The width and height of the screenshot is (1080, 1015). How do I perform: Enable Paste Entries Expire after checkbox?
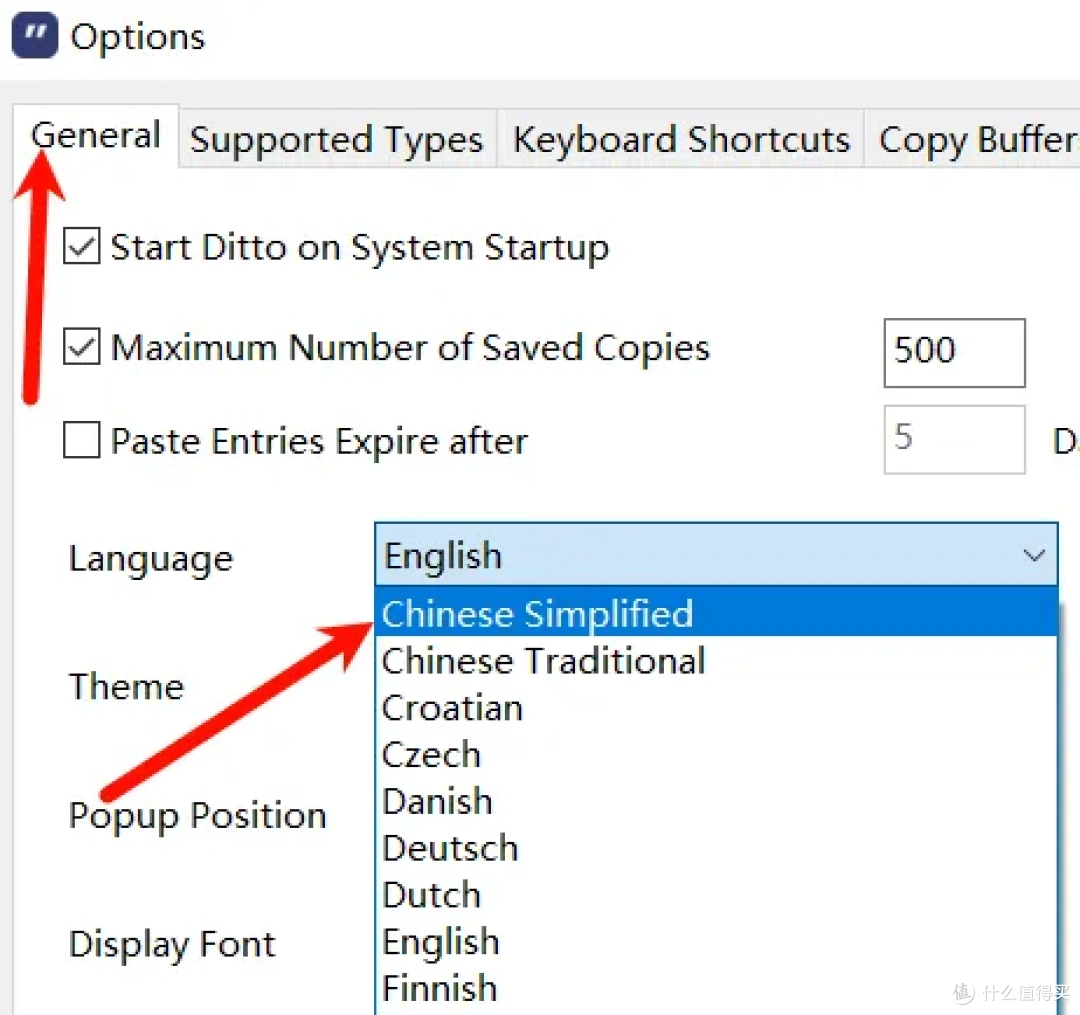[82, 440]
